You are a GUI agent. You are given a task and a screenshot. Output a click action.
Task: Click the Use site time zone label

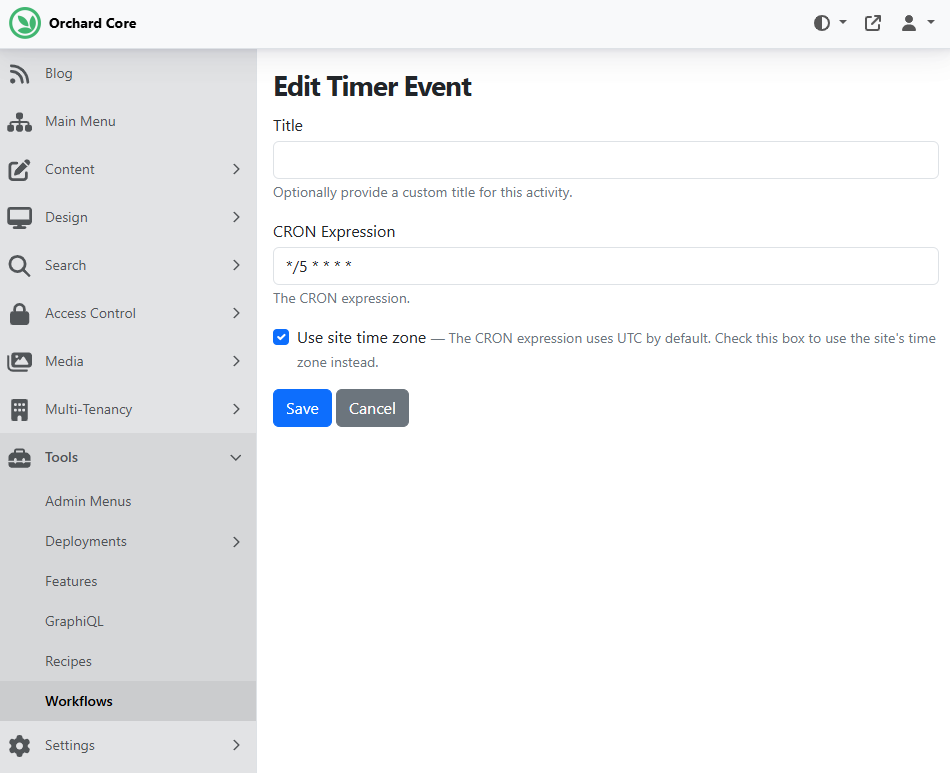pyautogui.click(x=361, y=337)
